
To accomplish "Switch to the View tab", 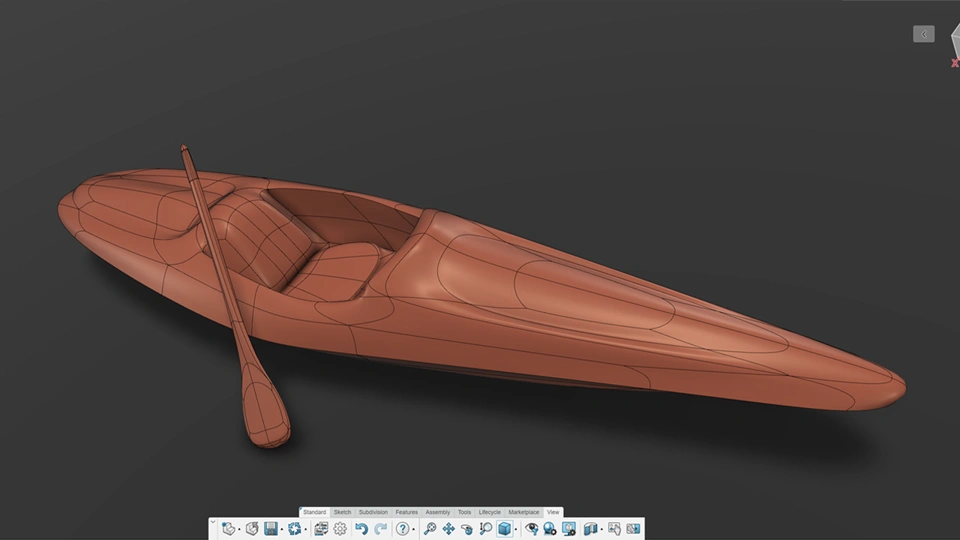I will pos(553,512).
